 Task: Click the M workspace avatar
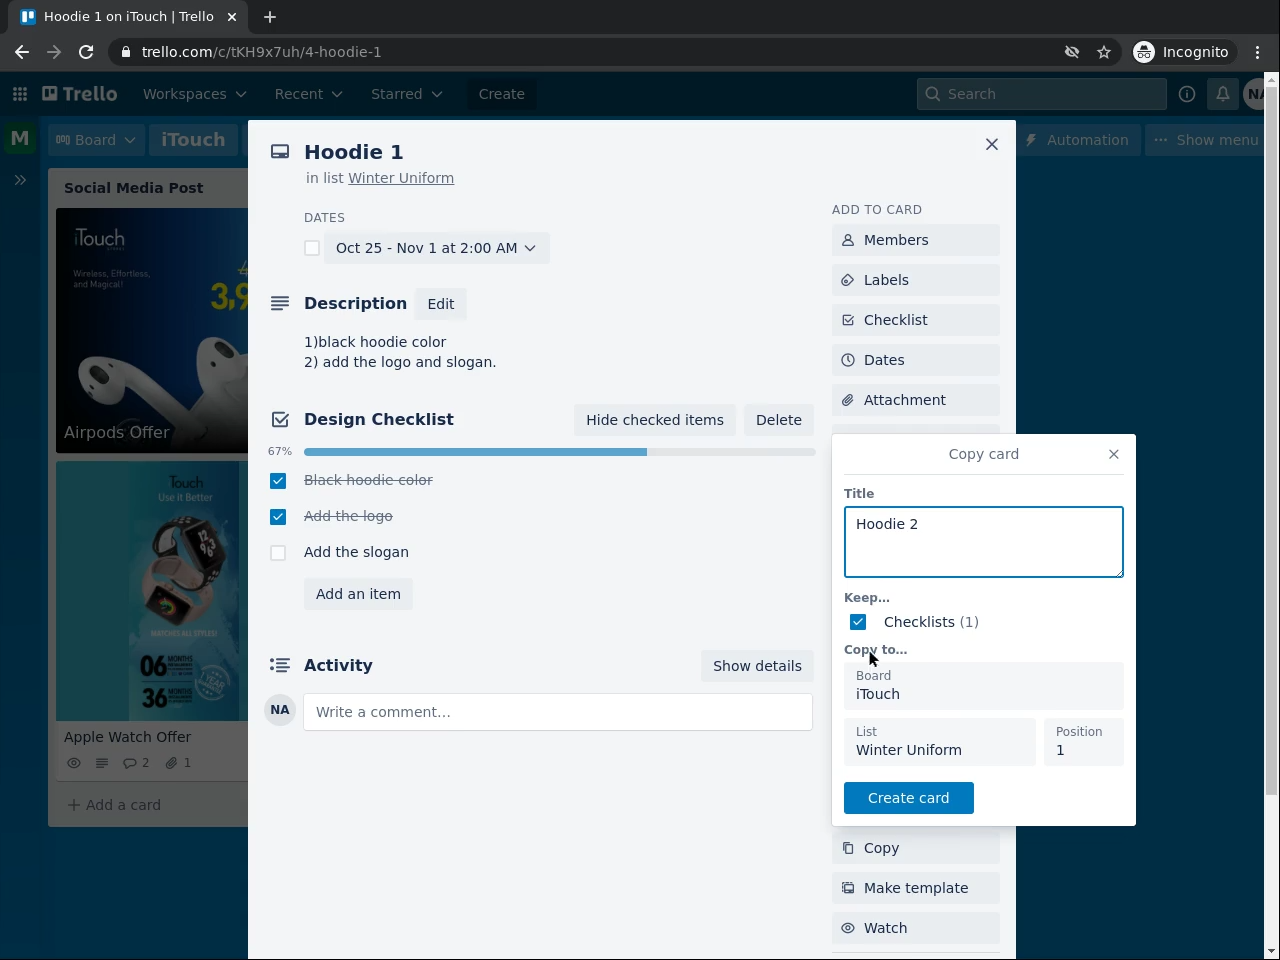pyautogui.click(x=20, y=139)
